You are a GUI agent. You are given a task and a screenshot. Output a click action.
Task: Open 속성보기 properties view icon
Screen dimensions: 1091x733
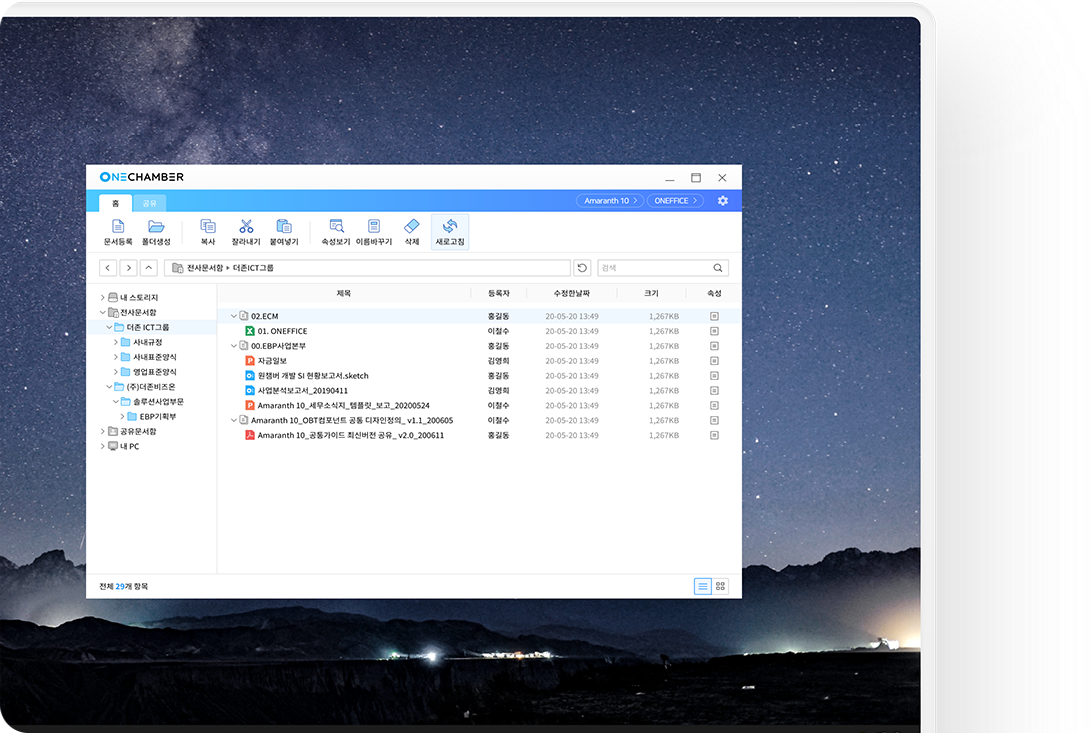pos(336,227)
